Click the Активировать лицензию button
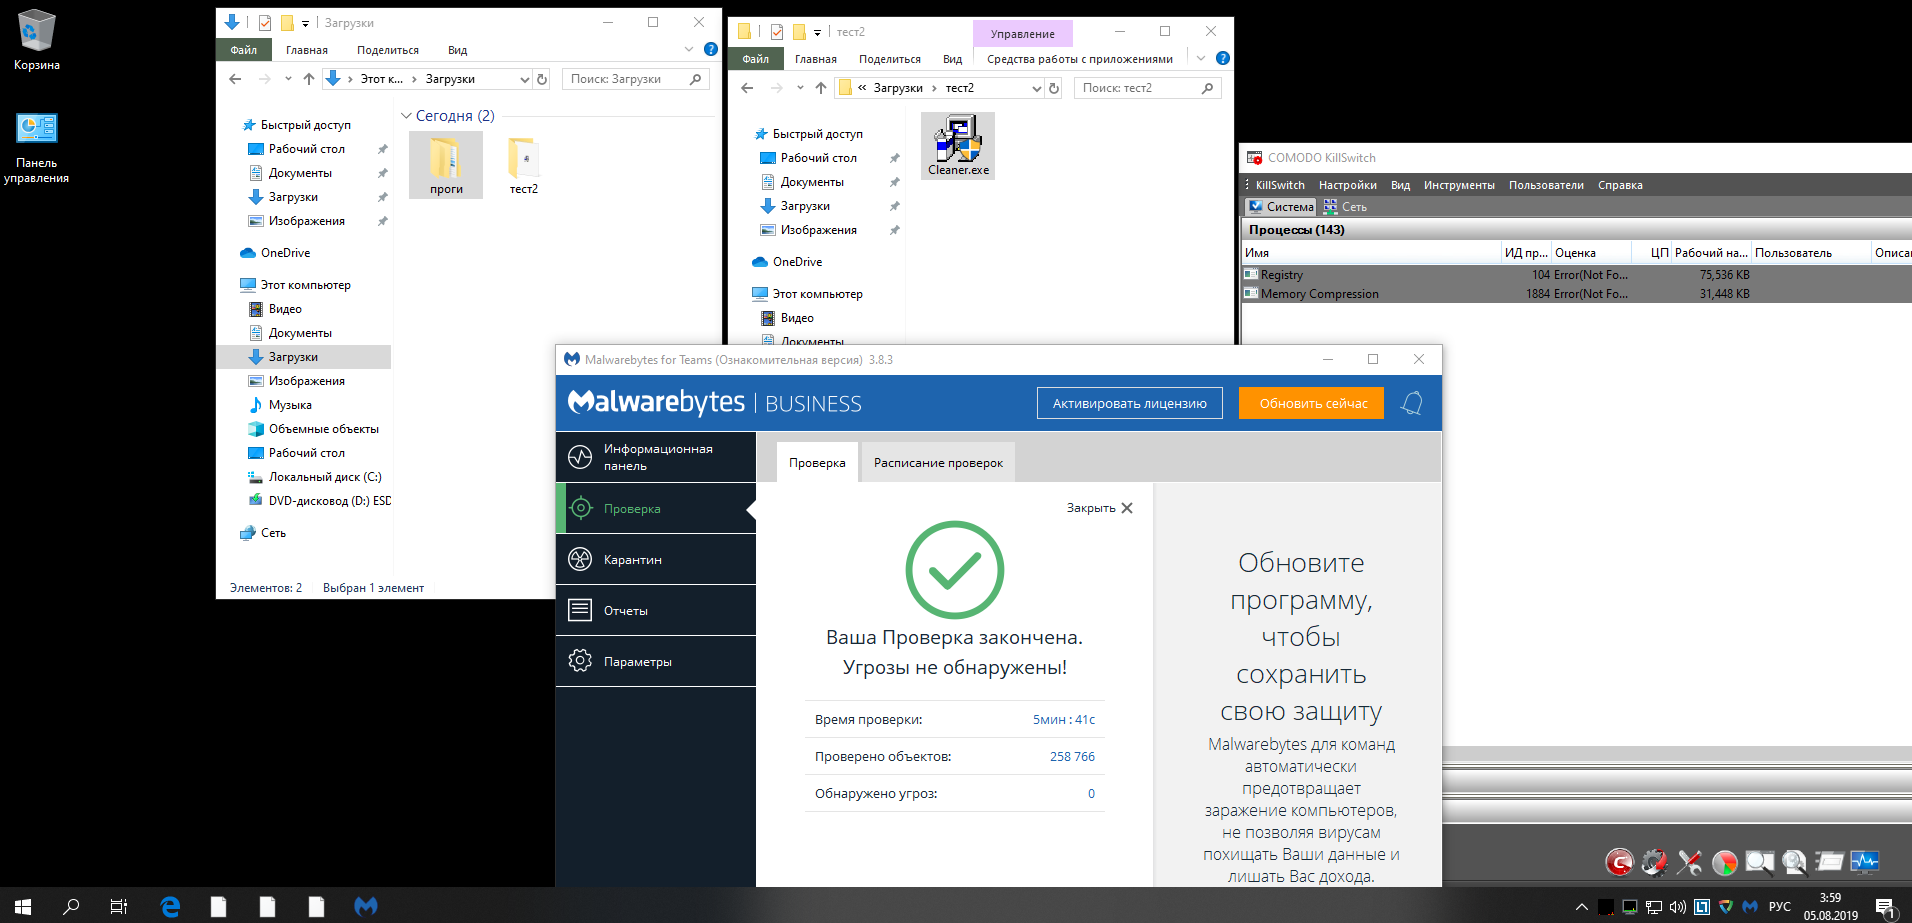This screenshot has width=1912, height=923. (1129, 403)
